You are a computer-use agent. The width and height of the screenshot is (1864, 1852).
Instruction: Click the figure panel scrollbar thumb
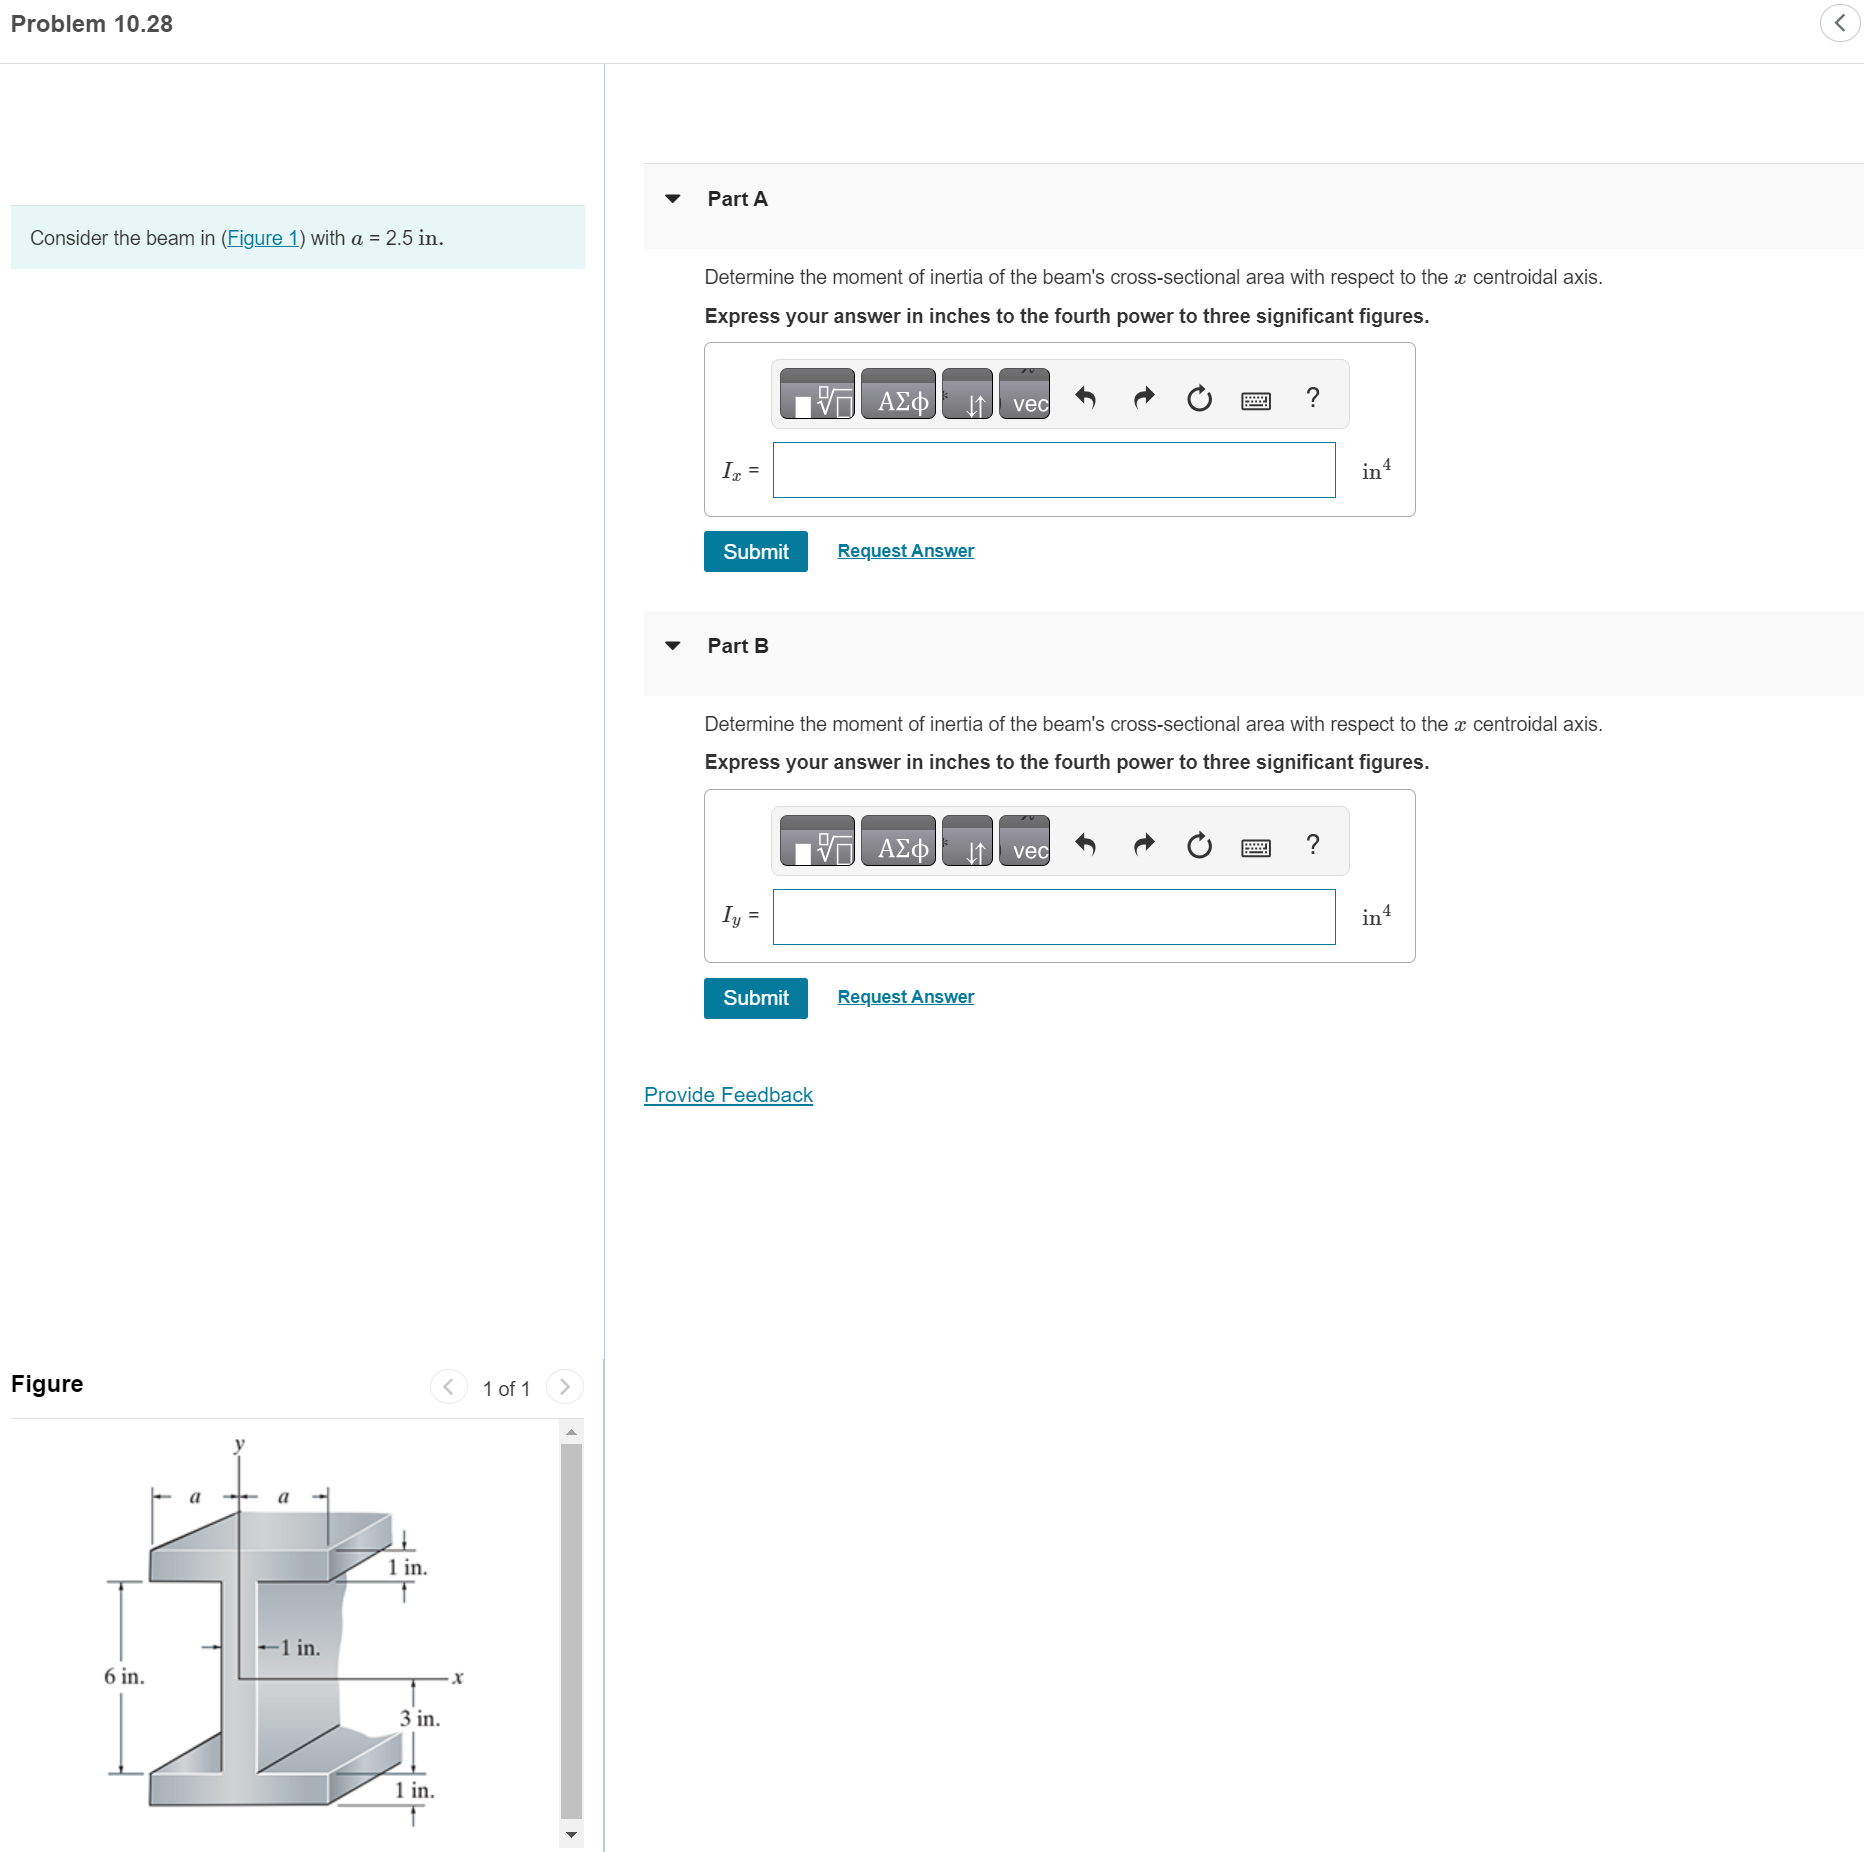[571, 1630]
